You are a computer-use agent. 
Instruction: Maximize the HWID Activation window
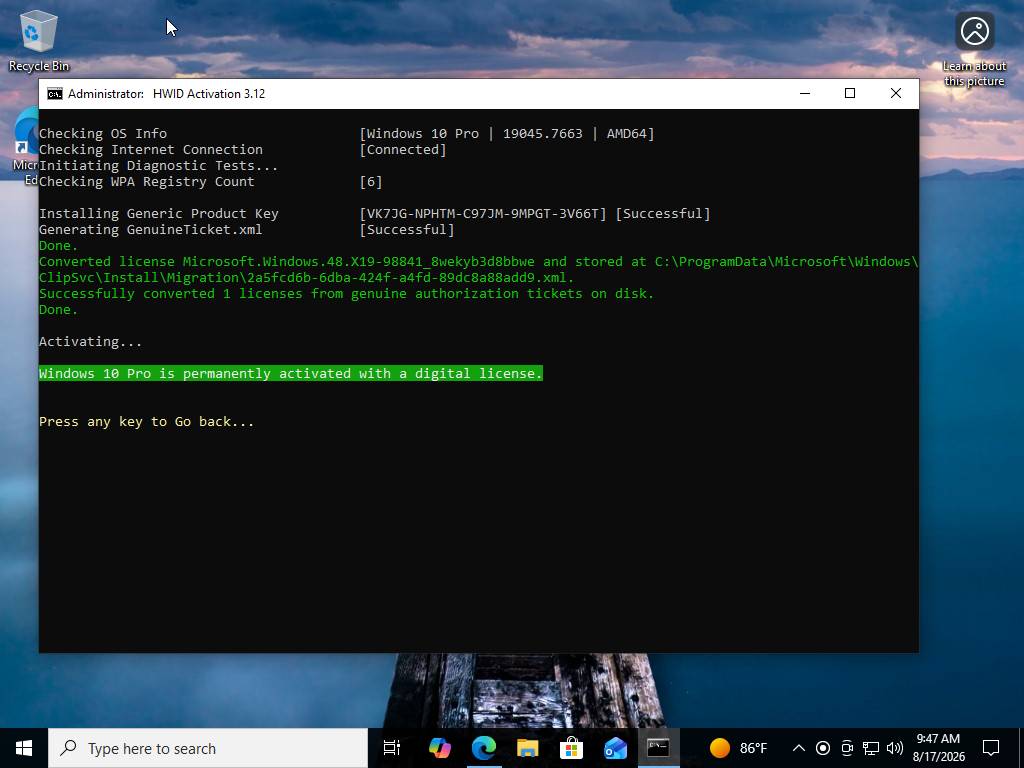(850, 94)
